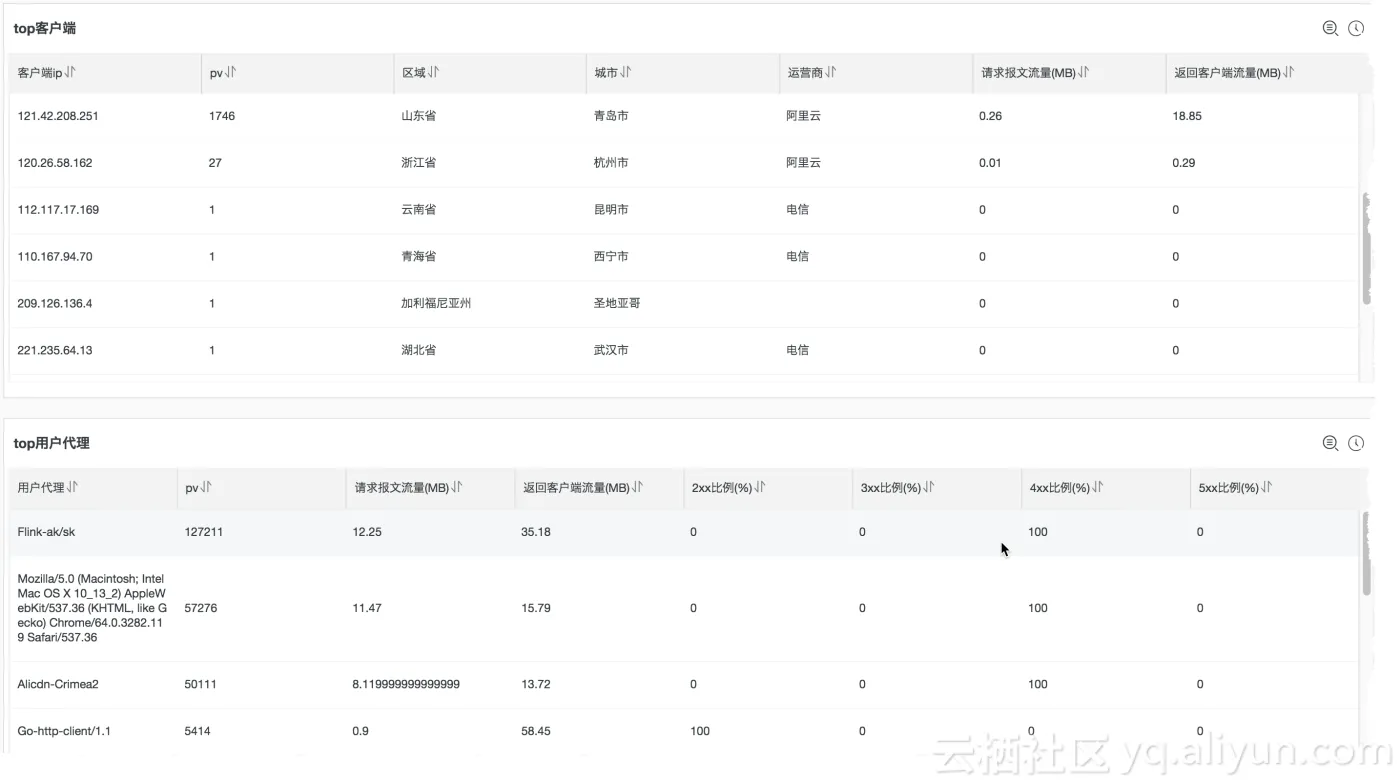Select IP 221.235.64.13
The image size is (1400, 781).
(x=55, y=351)
